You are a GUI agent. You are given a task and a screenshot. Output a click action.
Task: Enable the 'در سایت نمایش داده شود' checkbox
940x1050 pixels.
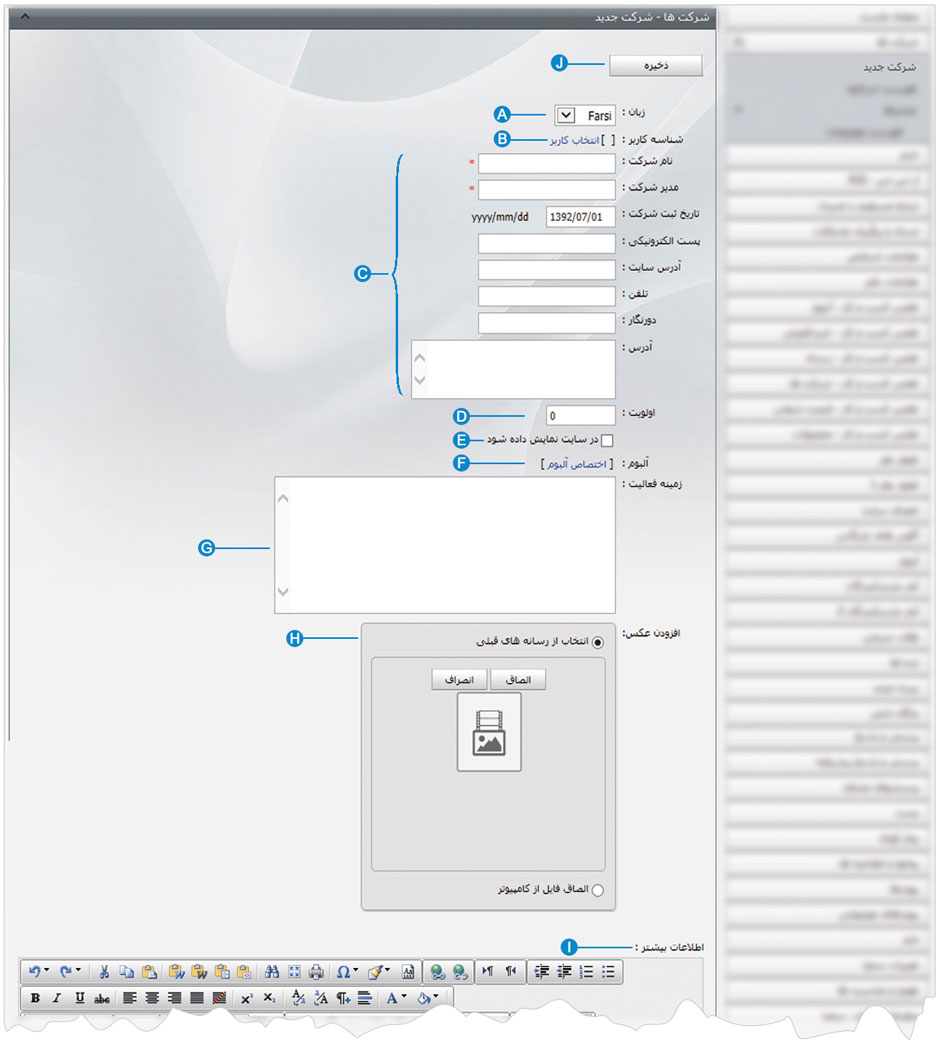tap(607, 440)
